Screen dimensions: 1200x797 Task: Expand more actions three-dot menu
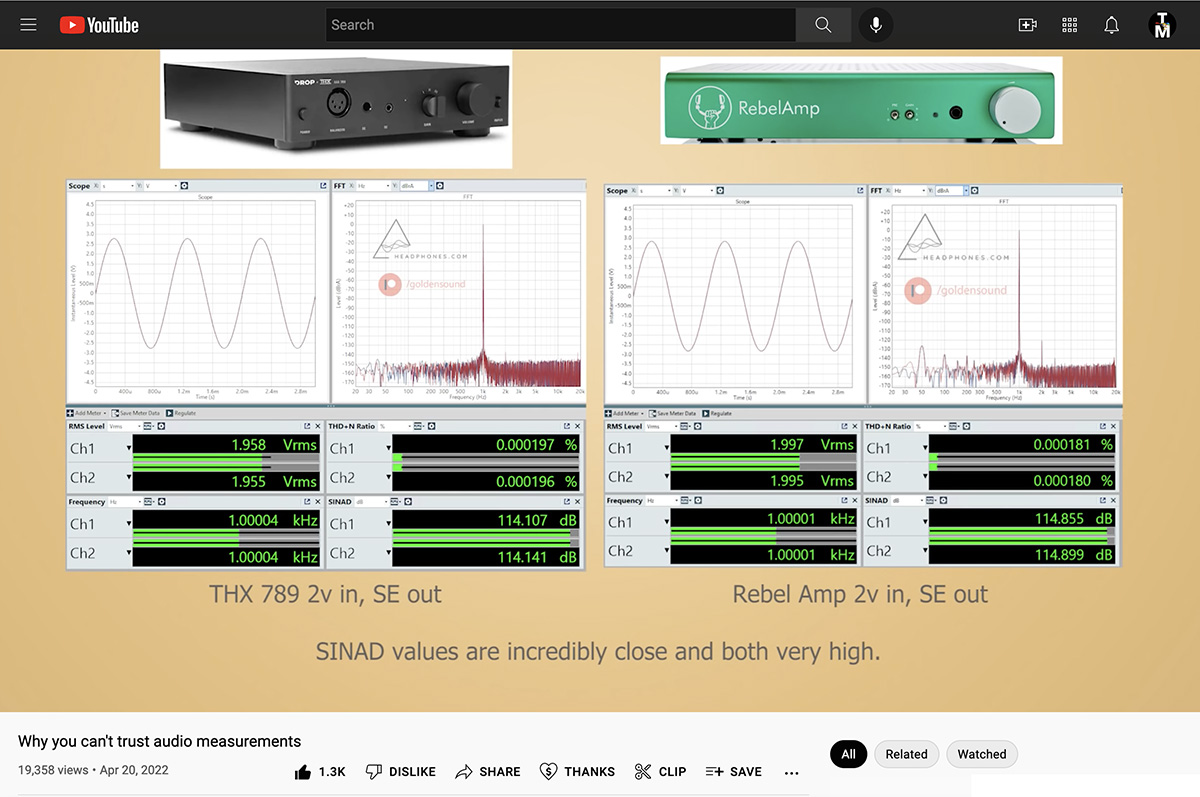(792, 772)
